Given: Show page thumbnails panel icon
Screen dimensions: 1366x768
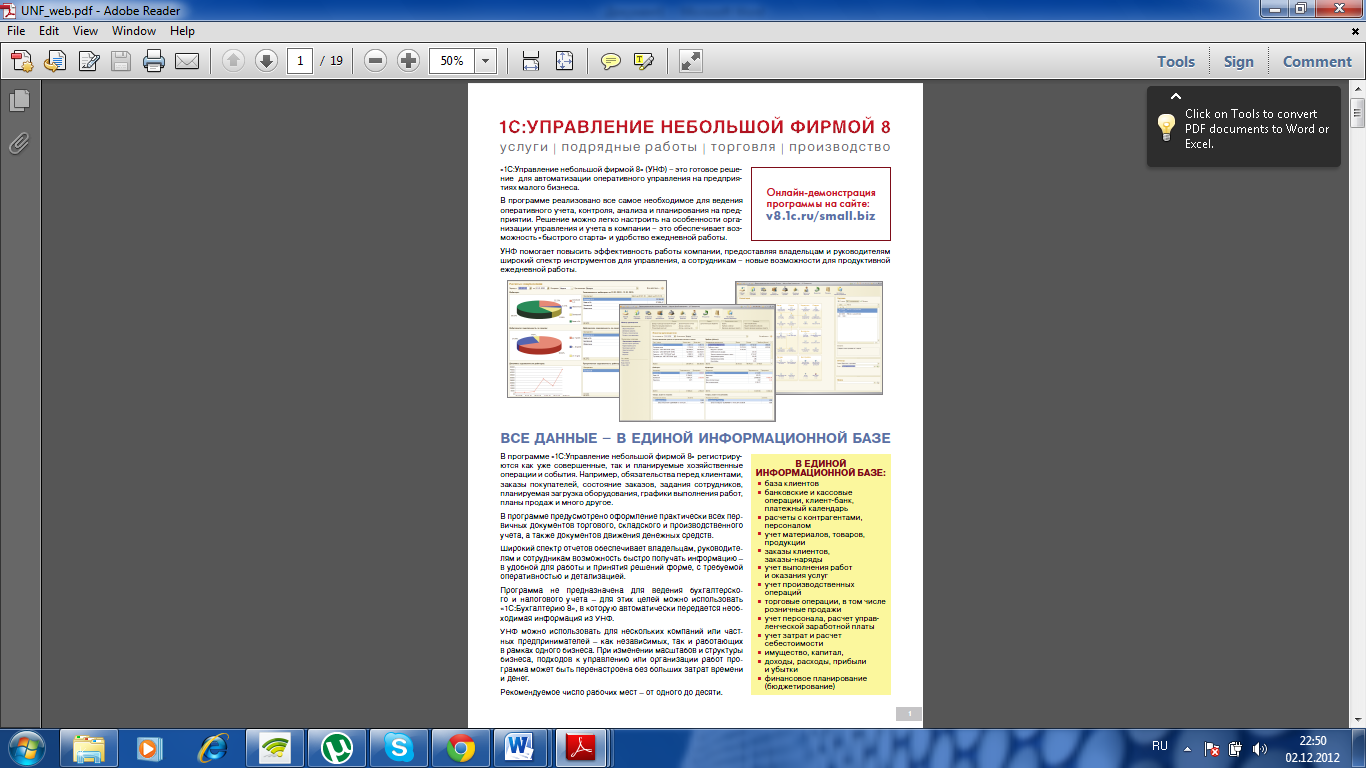Looking at the screenshot, I should click(19, 101).
